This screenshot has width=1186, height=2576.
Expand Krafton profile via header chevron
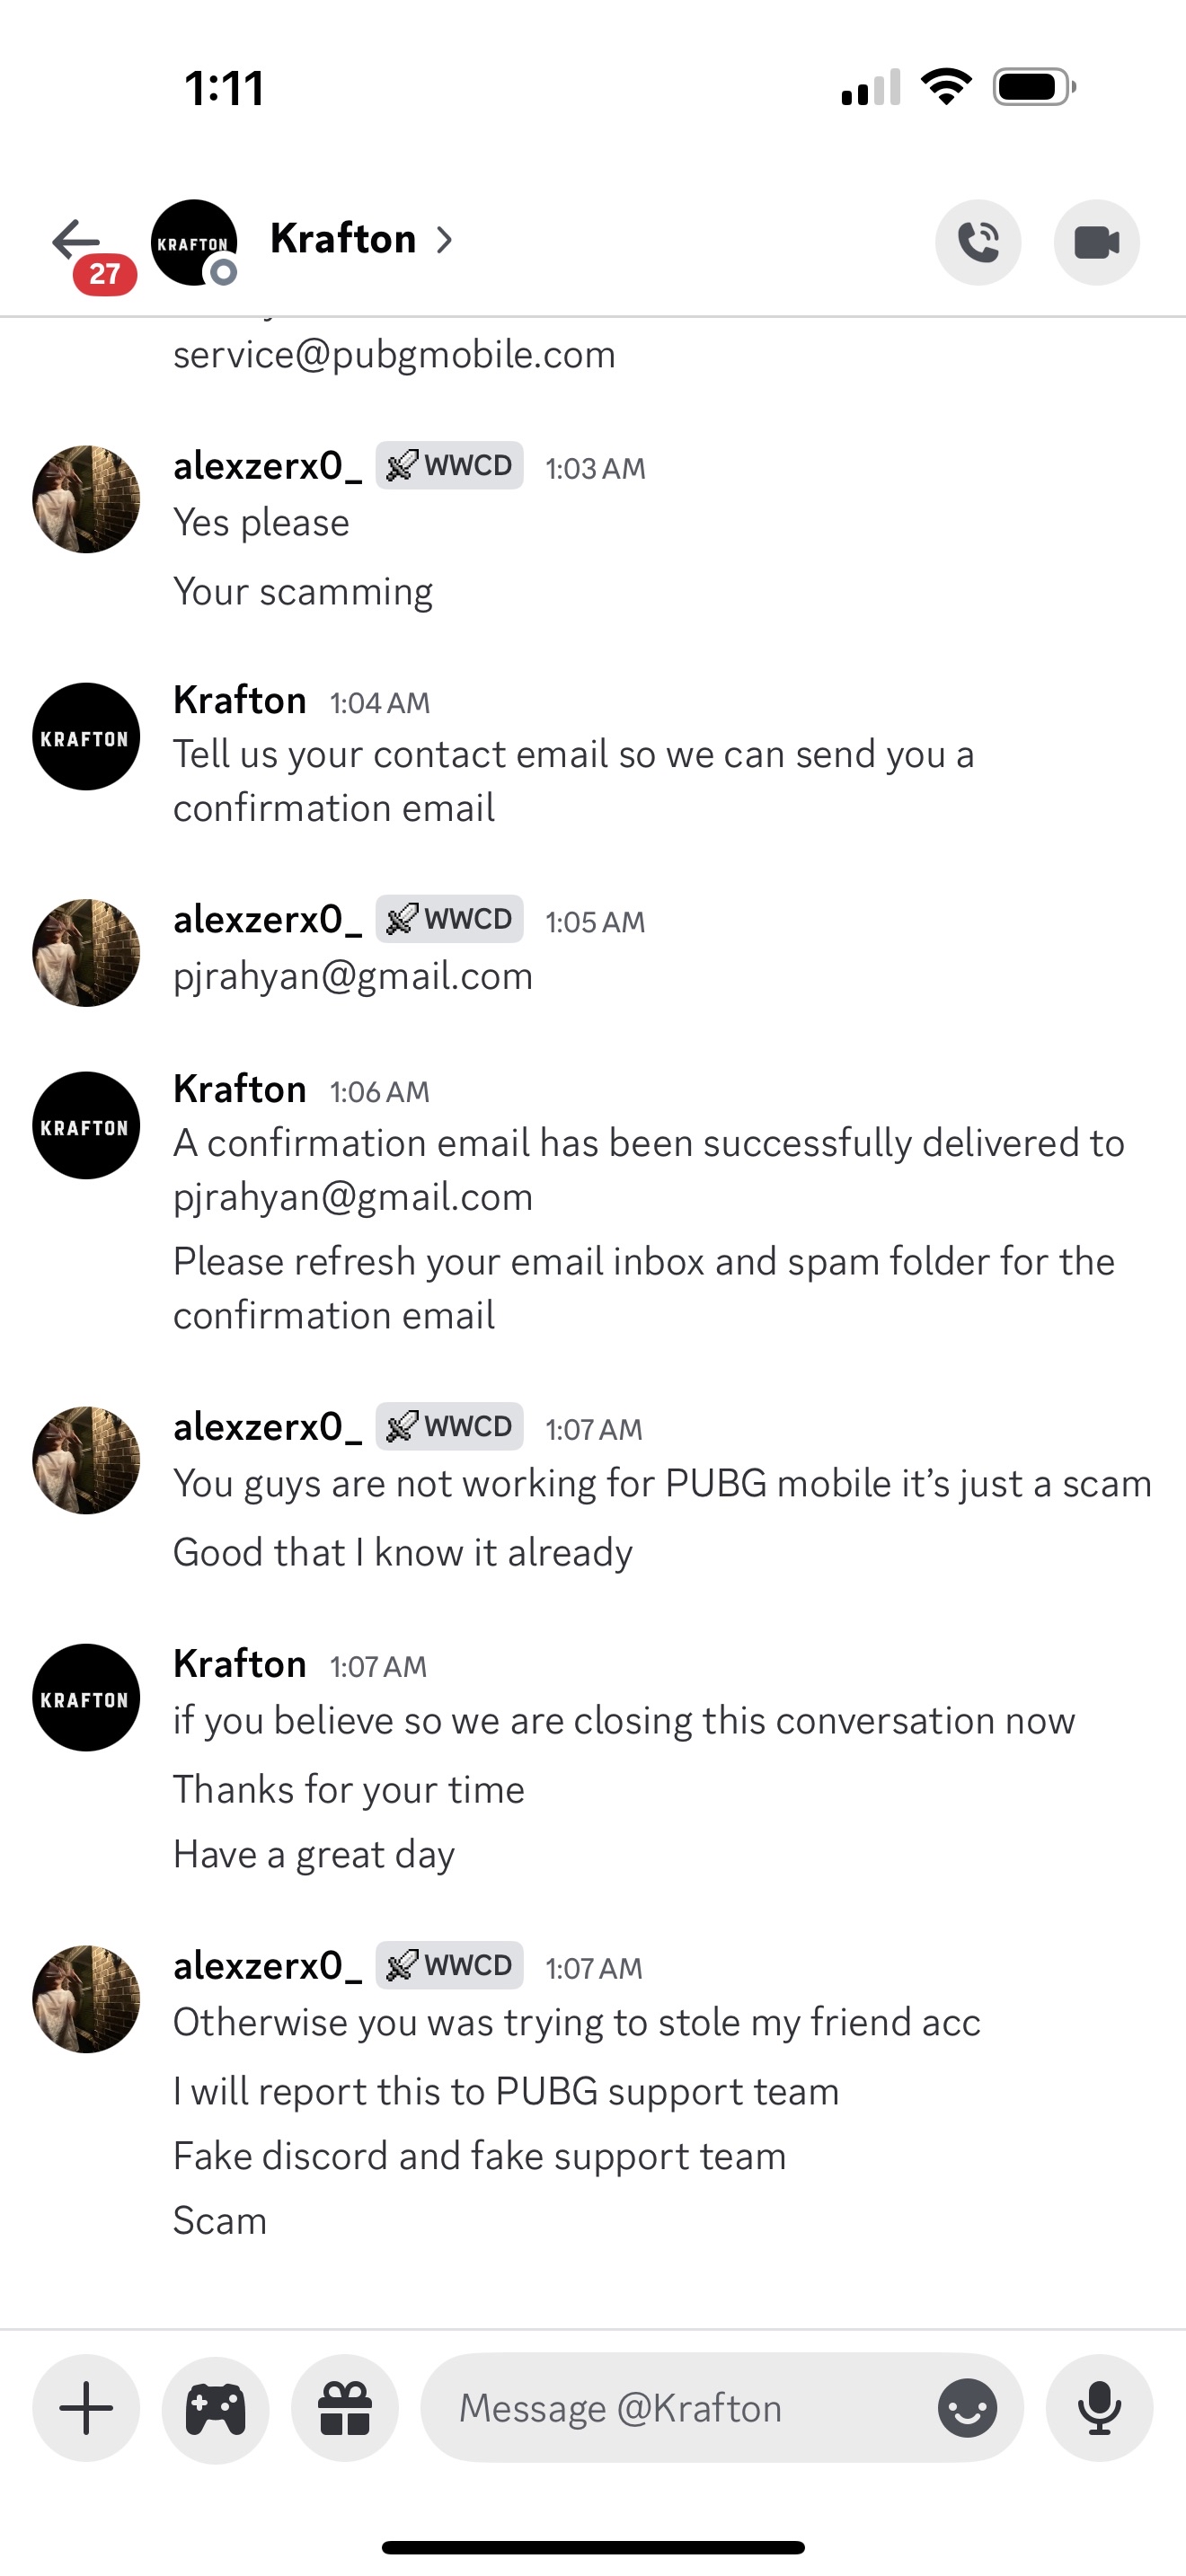click(x=445, y=240)
